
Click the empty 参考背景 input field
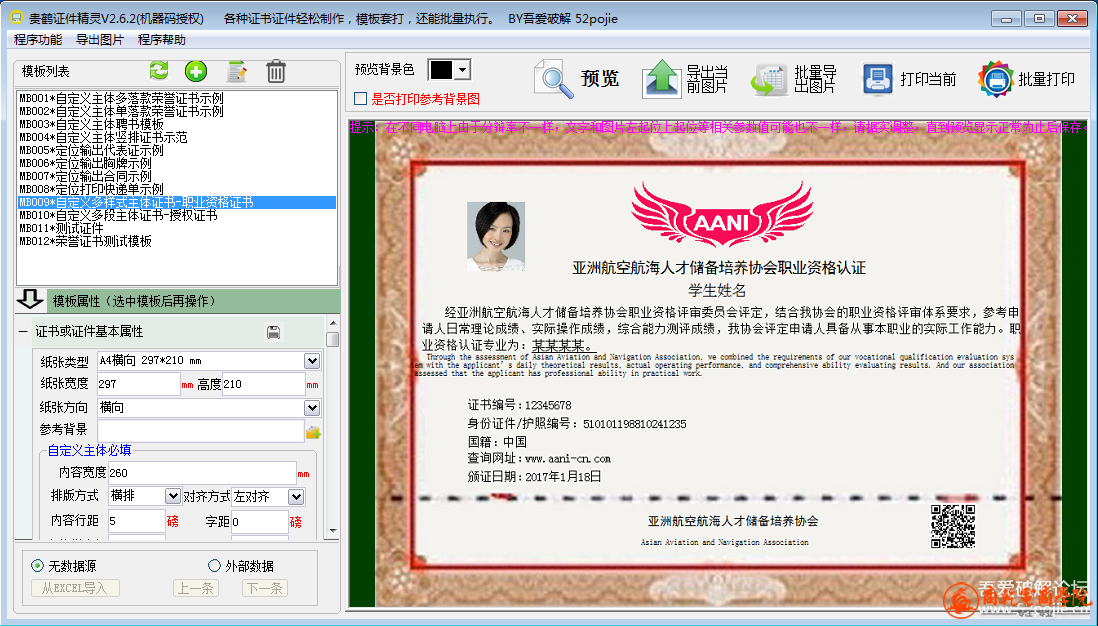[x=200, y=431]
